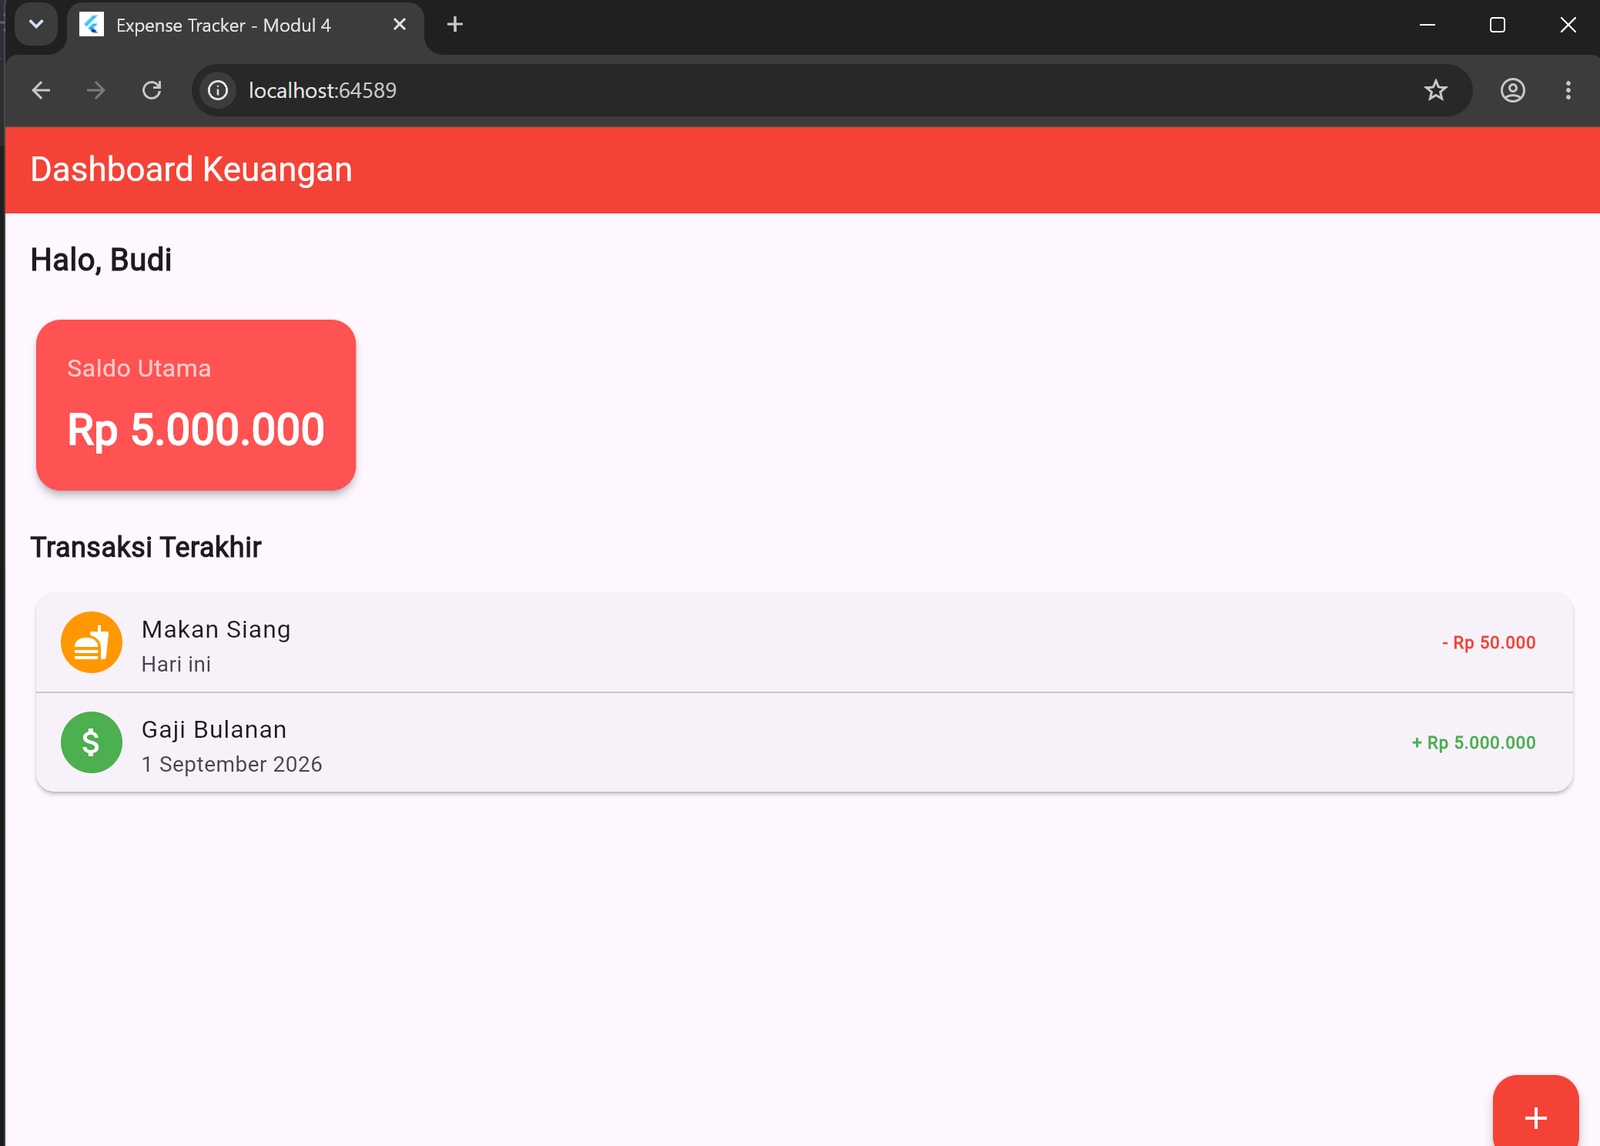Close the Expense Tracker tab
The image size is (1600, 1146).
point(399,25)
